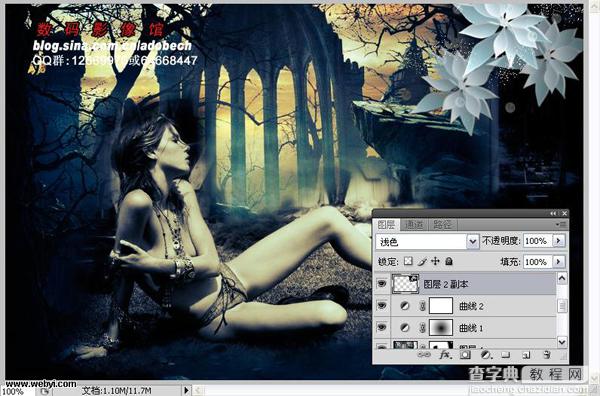Open the layers panel options menu
The height and width of the screenshot is (396, 600).
561,225
